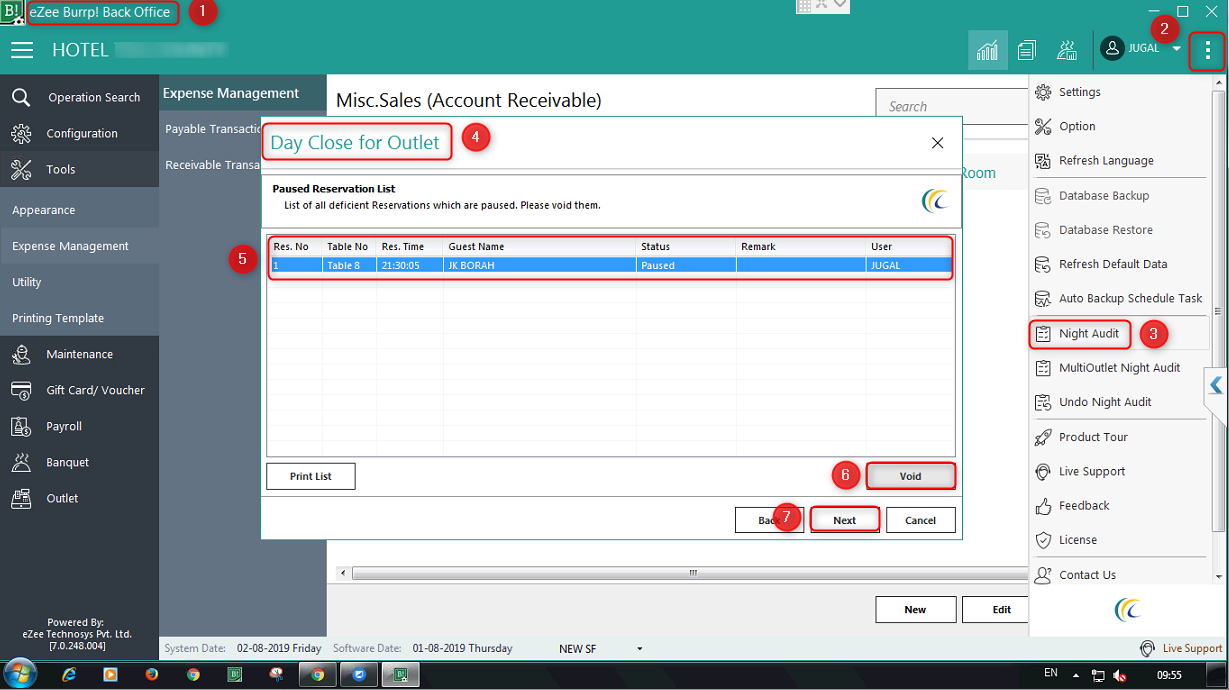The width and height of the screenshot is (1229, 690).
Task: Open Firefox from the taskbar
Action: [152, 675]
